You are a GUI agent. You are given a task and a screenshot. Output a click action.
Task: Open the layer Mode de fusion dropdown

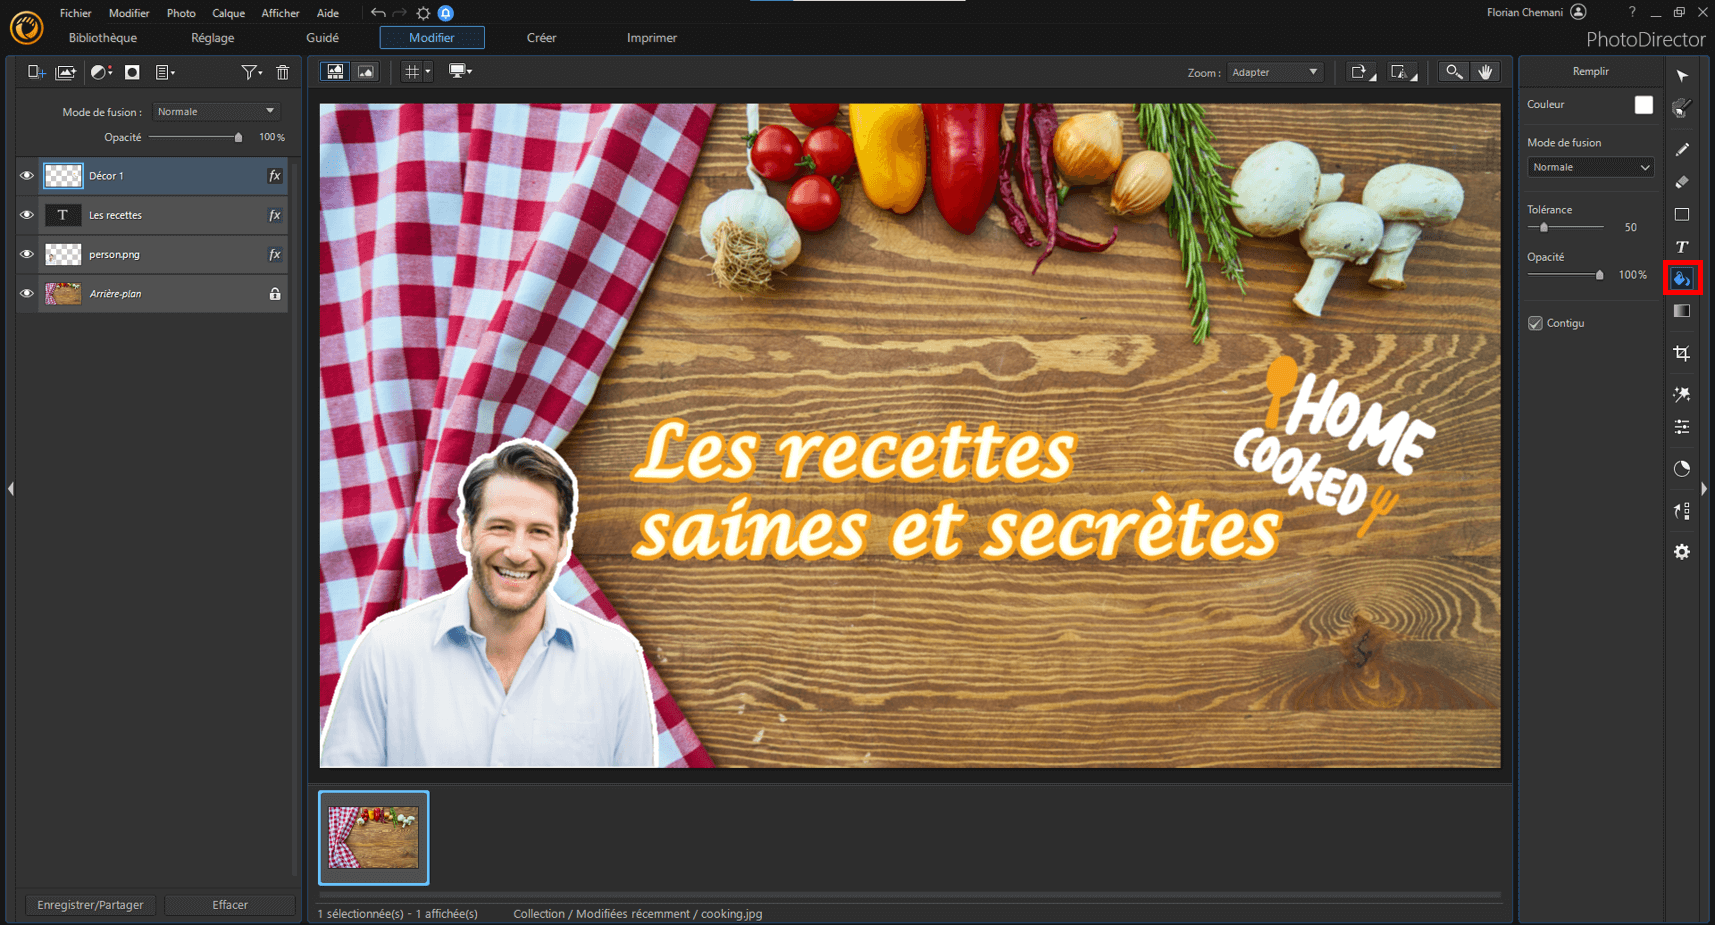(216, 112)
